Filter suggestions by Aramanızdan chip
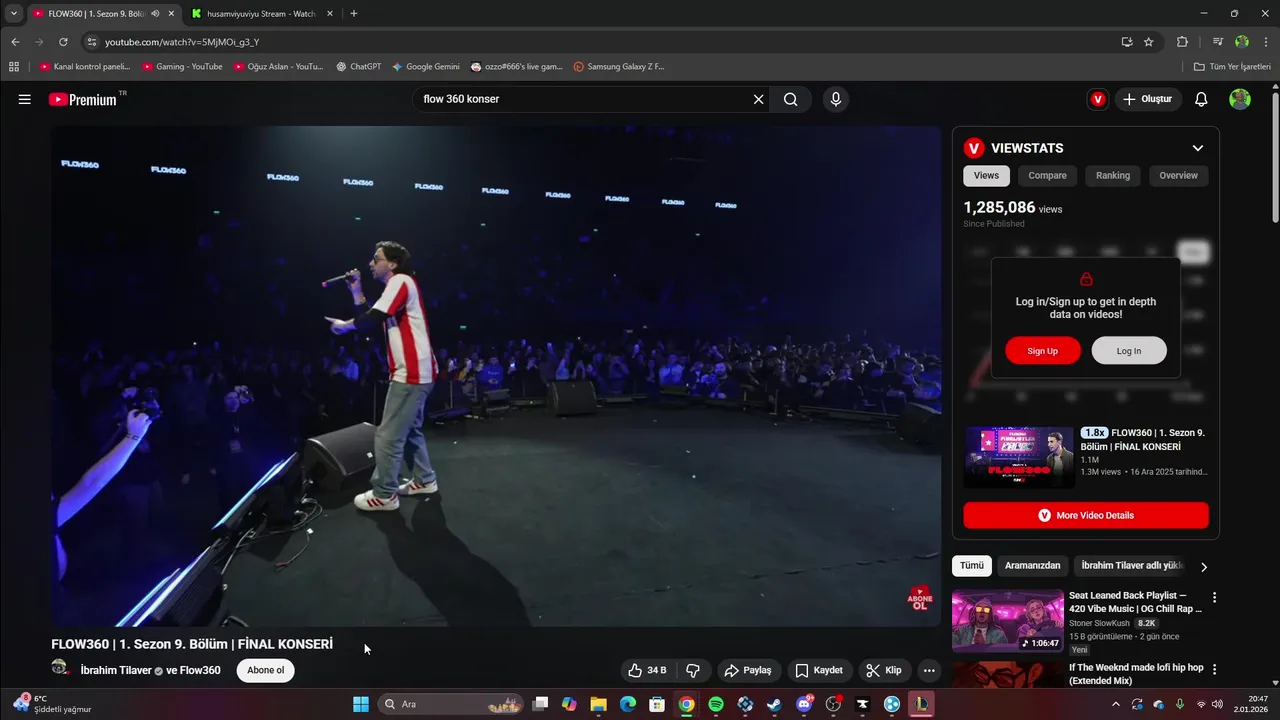Screen dimensions: 1280x720 (1033, 566)
